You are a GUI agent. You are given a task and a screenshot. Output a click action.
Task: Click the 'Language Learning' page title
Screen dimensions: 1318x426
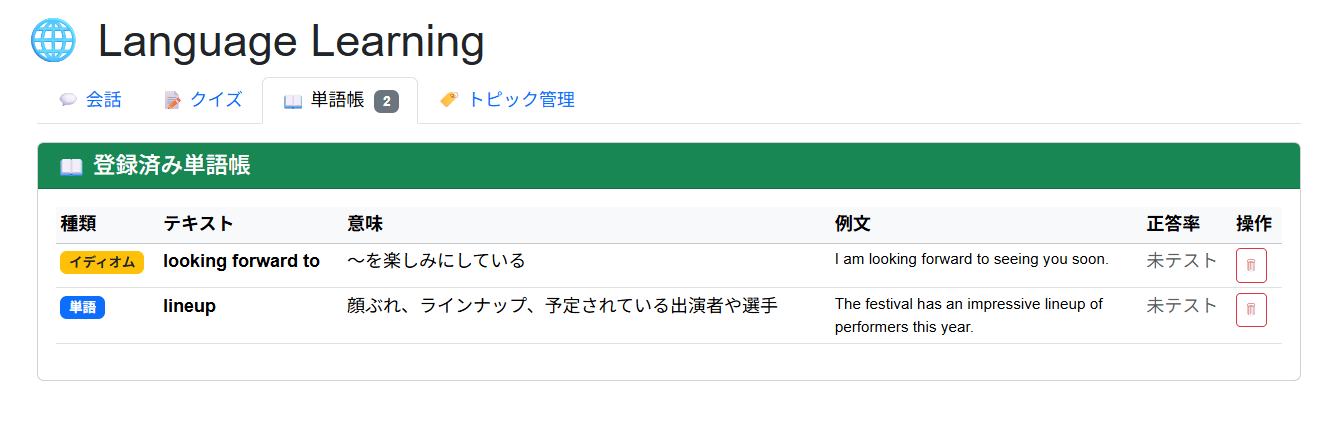[x=290, y=42]
